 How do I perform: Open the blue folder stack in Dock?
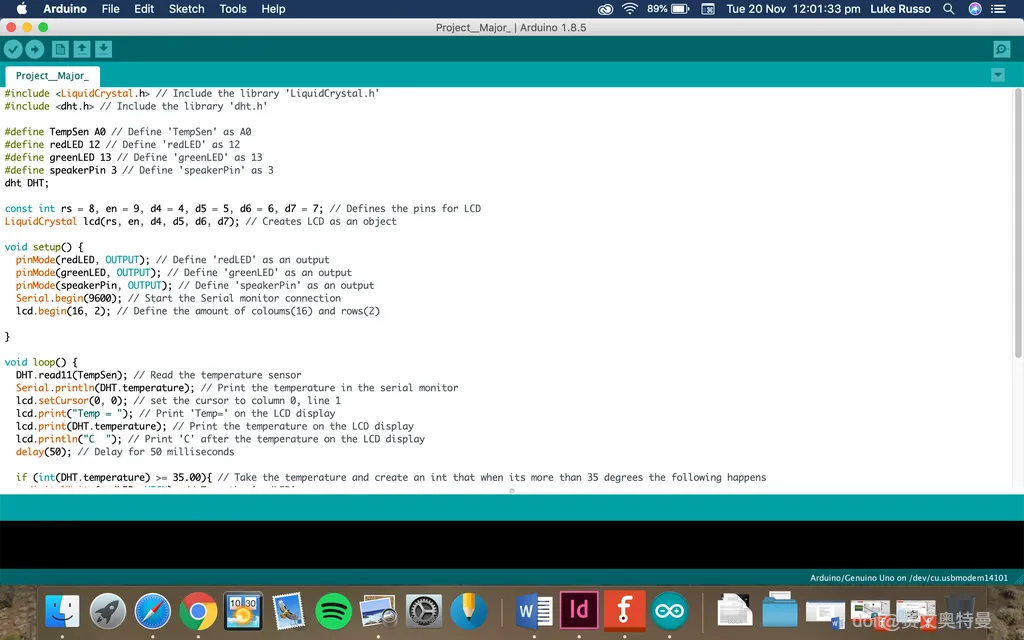click(x=780, y=610)
